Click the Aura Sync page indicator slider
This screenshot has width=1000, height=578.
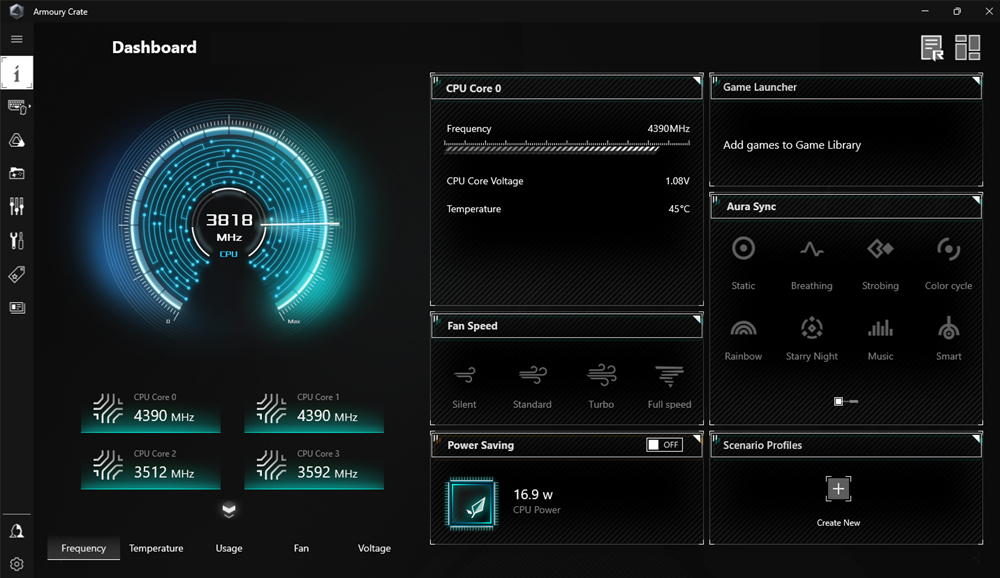click(x=846, y=401)
